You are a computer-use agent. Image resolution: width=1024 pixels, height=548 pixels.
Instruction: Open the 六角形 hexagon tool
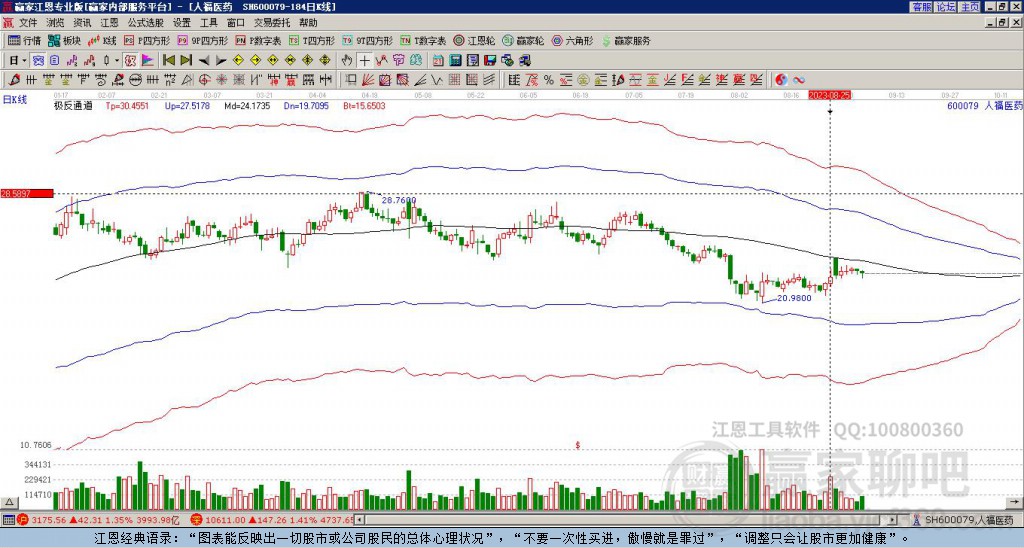click(x=572, y=40)
